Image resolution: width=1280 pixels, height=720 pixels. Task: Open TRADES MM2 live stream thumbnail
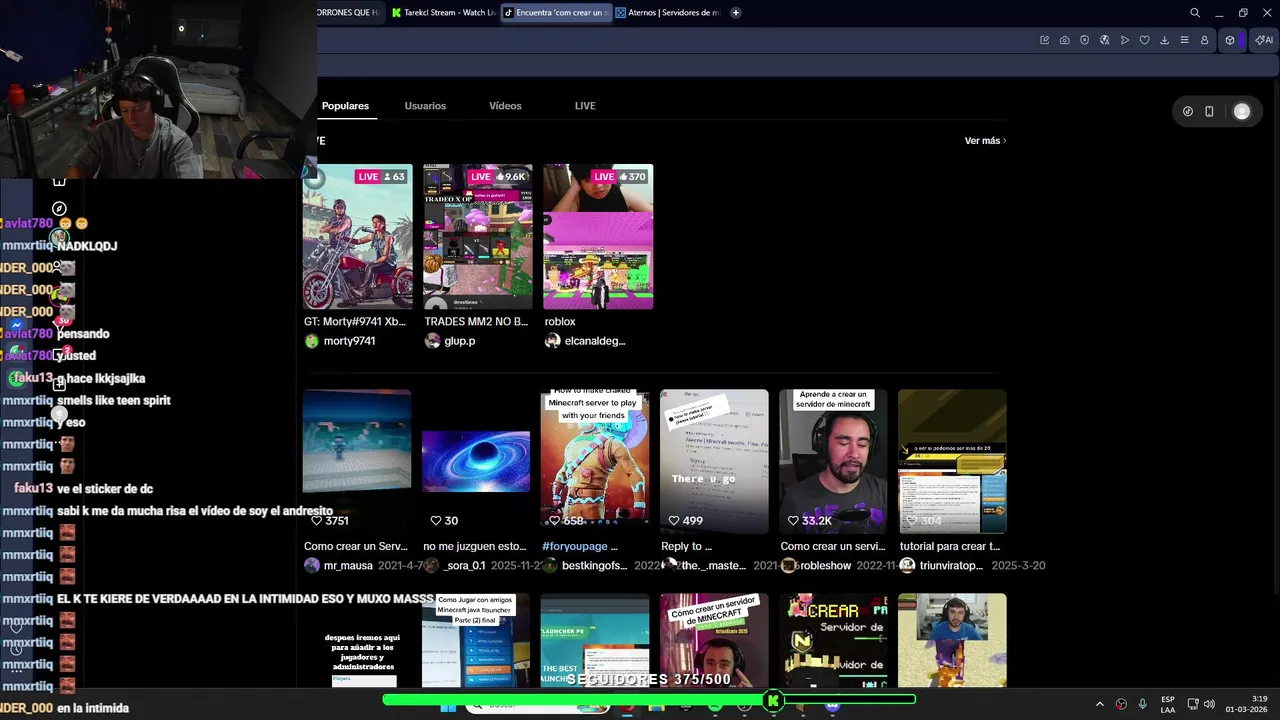tap(478, 237)
